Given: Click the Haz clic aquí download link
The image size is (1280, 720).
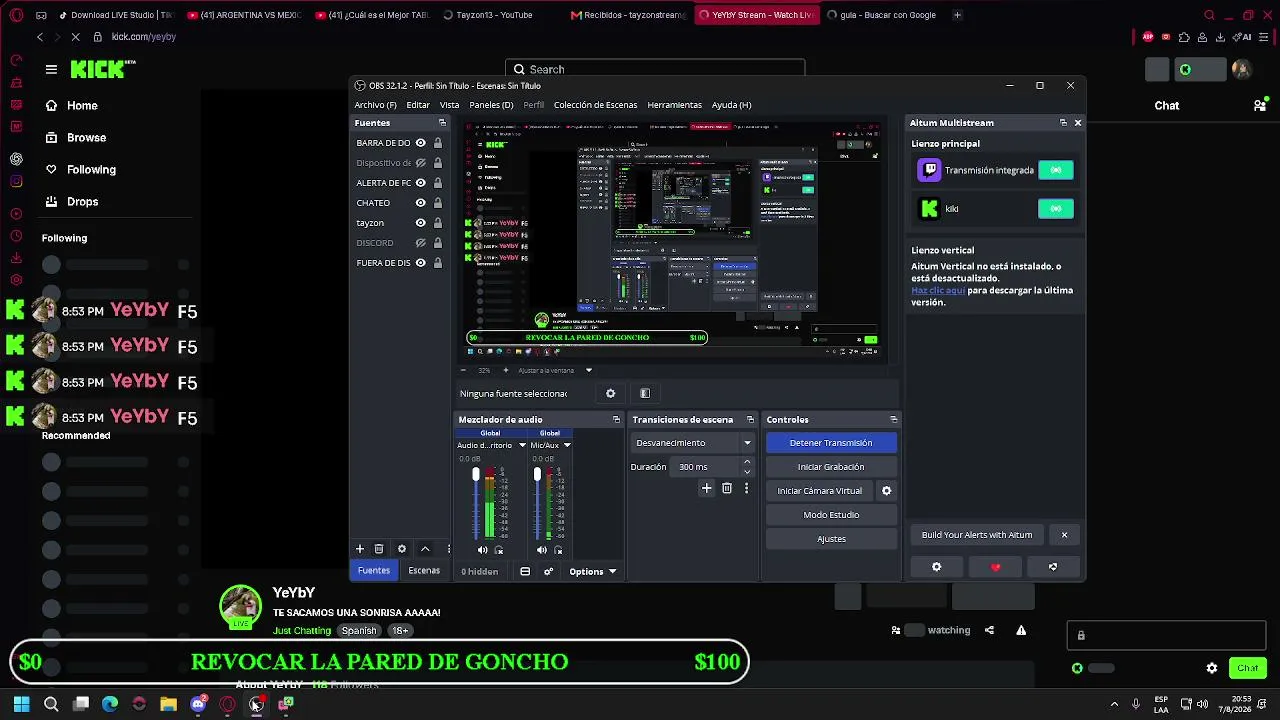Looking at the screenshot, I should 938,291.
